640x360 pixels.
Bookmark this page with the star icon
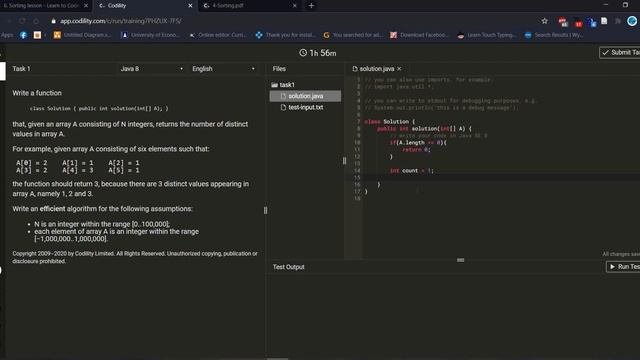click(x=544, y=21)
